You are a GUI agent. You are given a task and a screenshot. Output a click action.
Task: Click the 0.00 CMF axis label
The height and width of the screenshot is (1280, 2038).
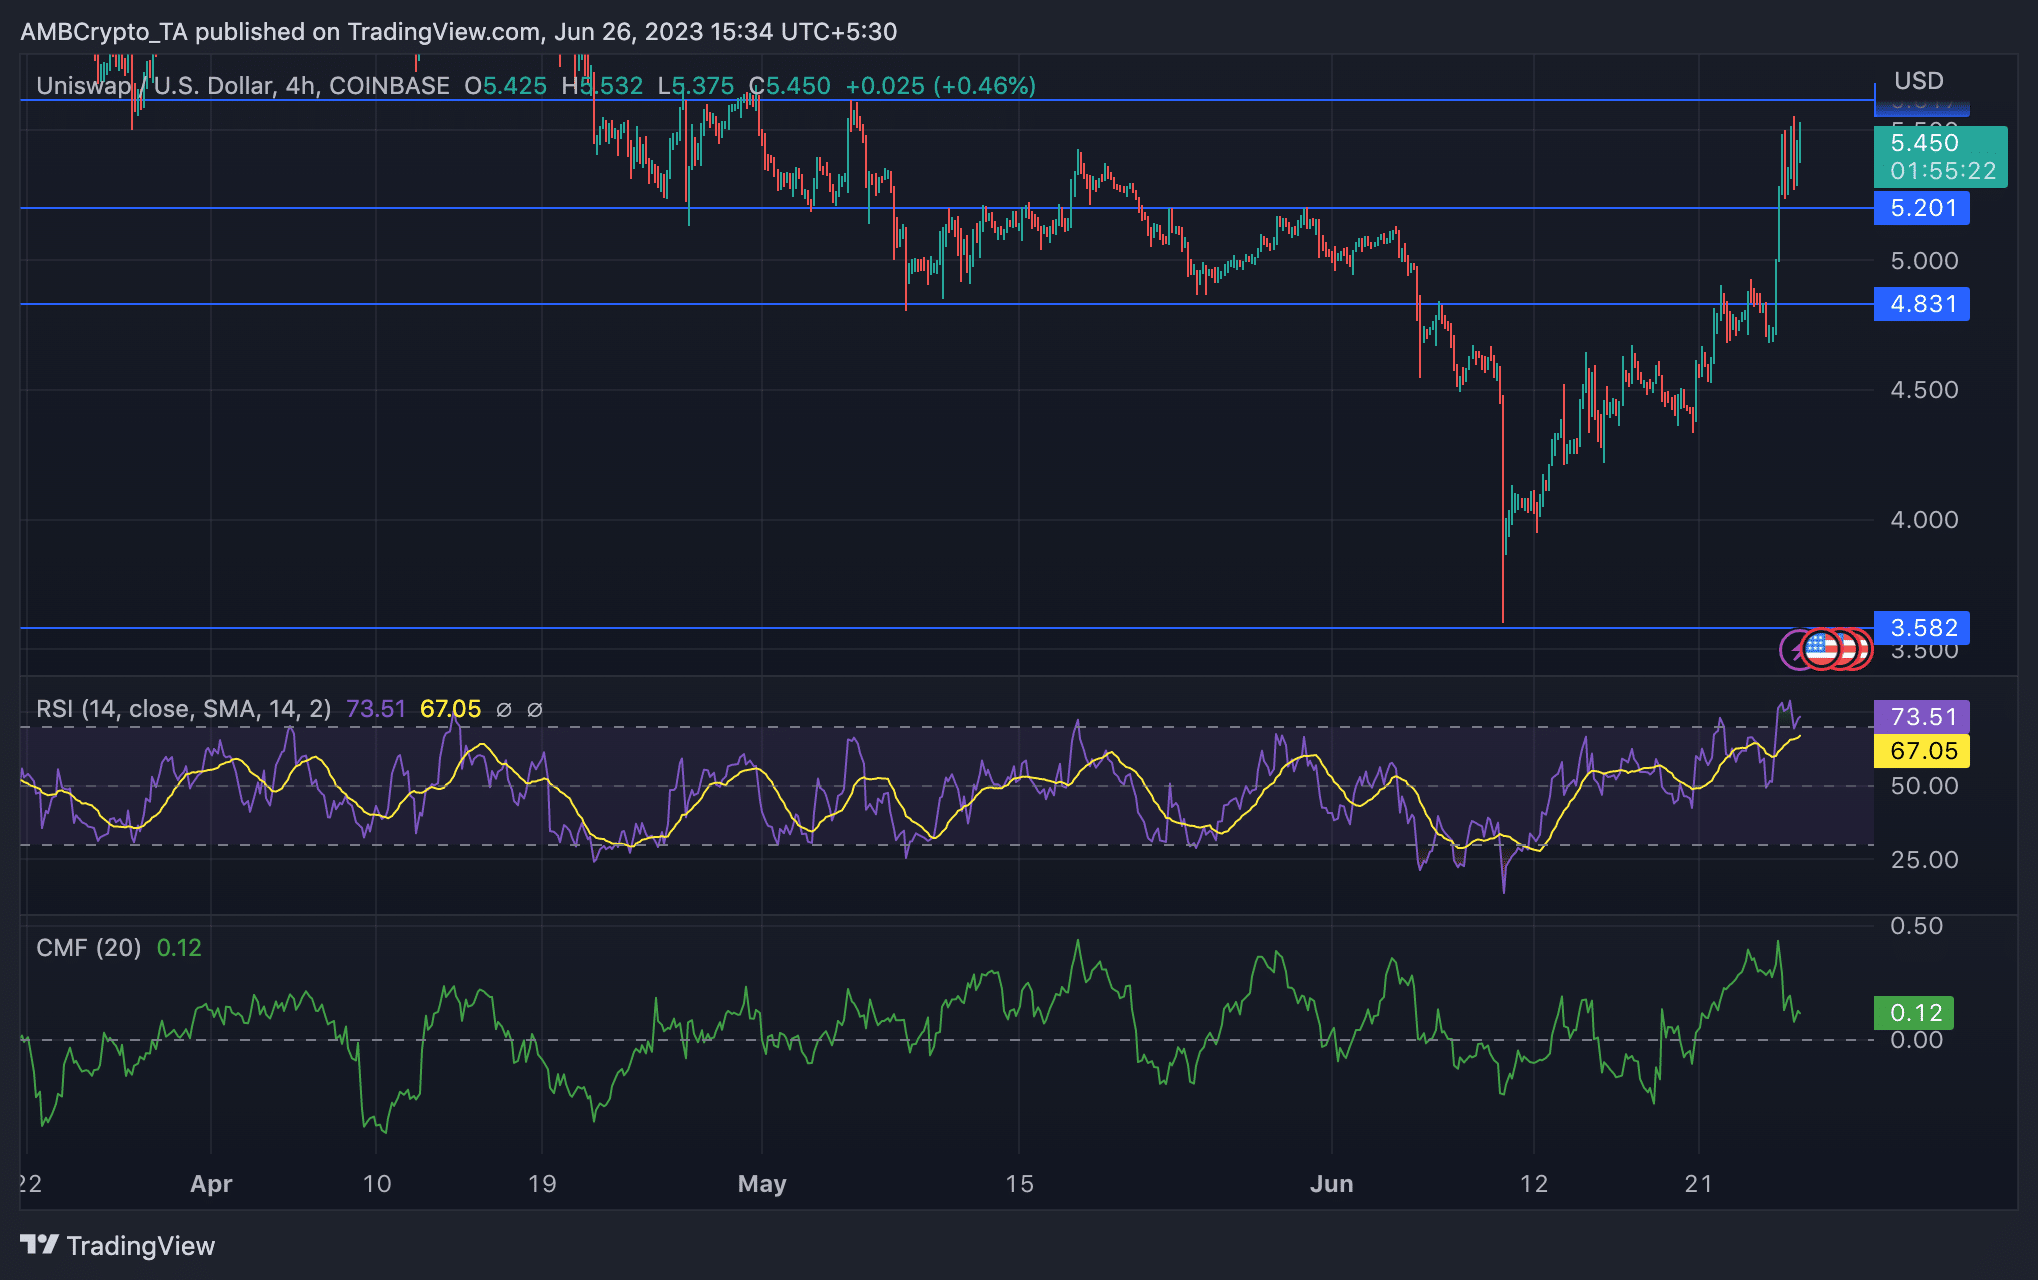(x=1917, y=1040)
